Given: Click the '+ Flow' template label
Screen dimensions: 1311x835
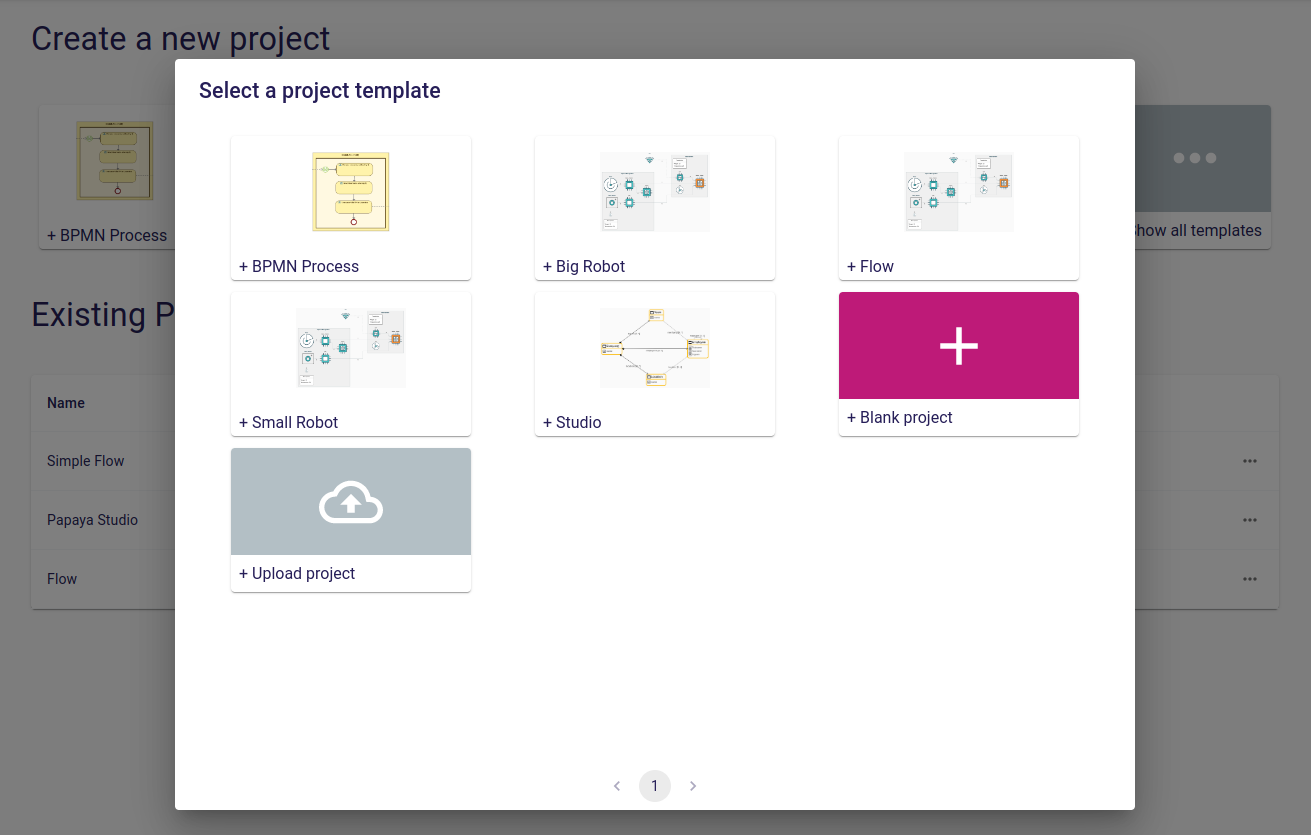Looking at the screenshot, I should (x=870, y=266).
